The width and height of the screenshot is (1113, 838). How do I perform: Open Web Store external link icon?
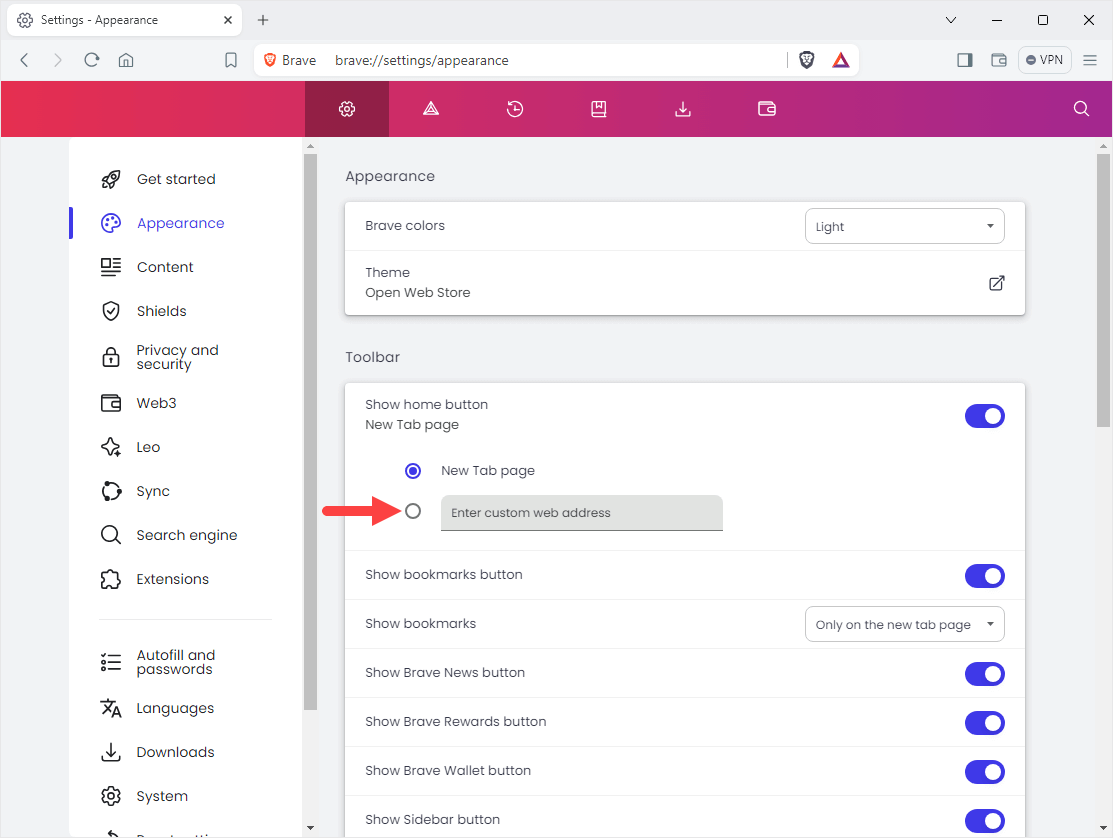(x=997, y=283)
